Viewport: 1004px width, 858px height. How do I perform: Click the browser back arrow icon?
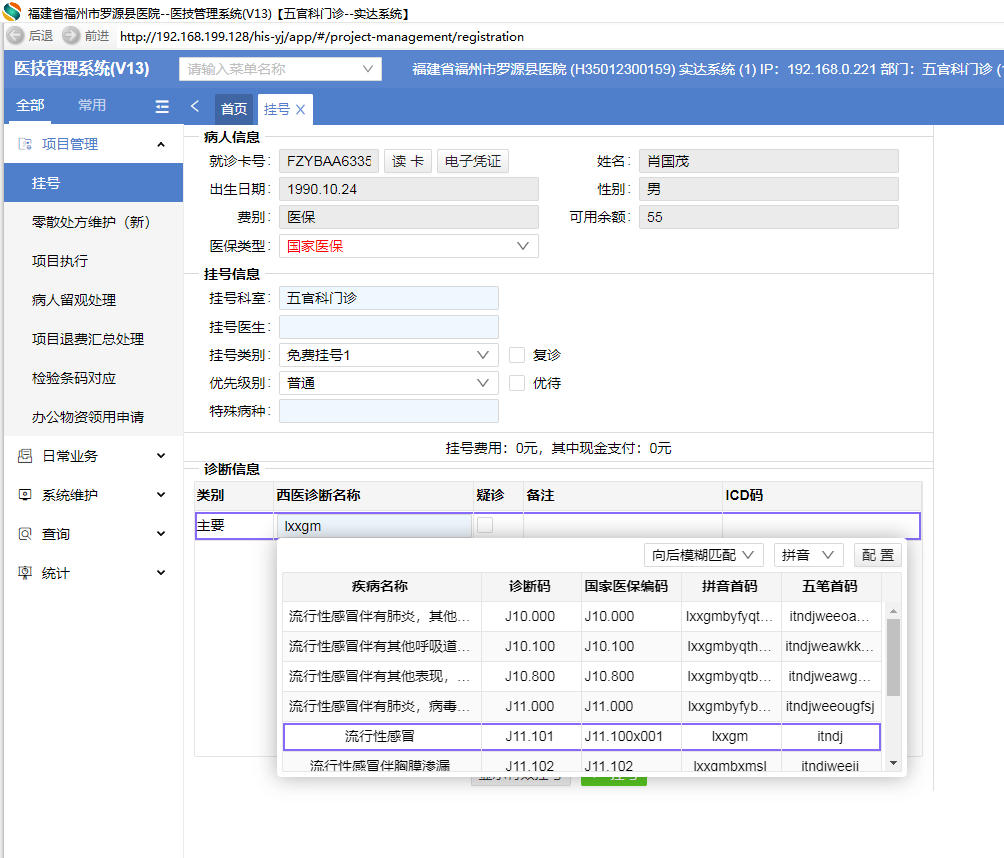pos(15,35)
